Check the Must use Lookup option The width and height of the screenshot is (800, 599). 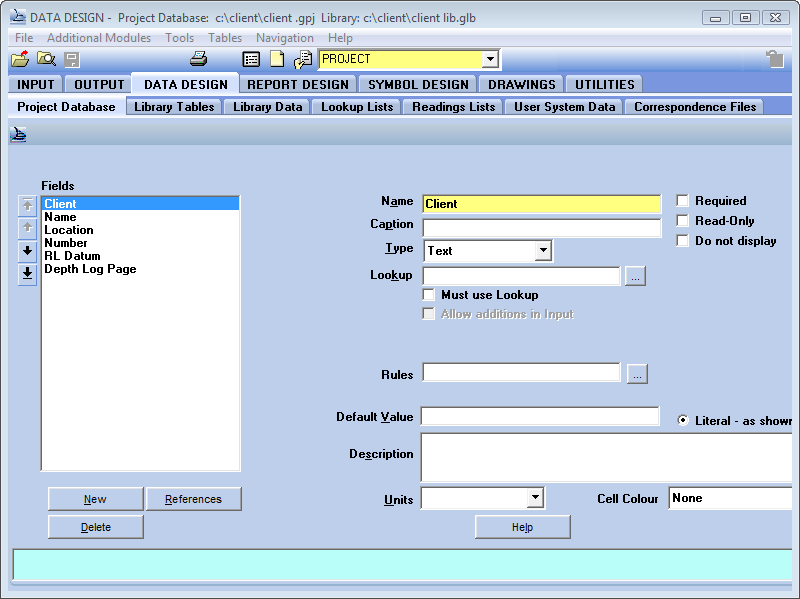429,295
